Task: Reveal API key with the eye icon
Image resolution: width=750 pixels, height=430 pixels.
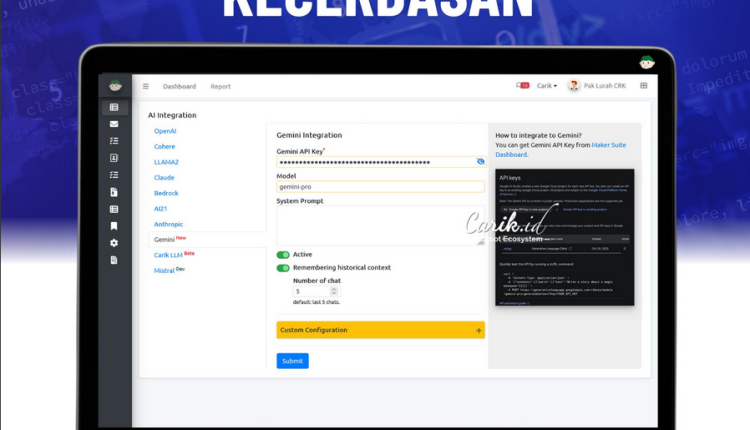Action: point(480,161)
